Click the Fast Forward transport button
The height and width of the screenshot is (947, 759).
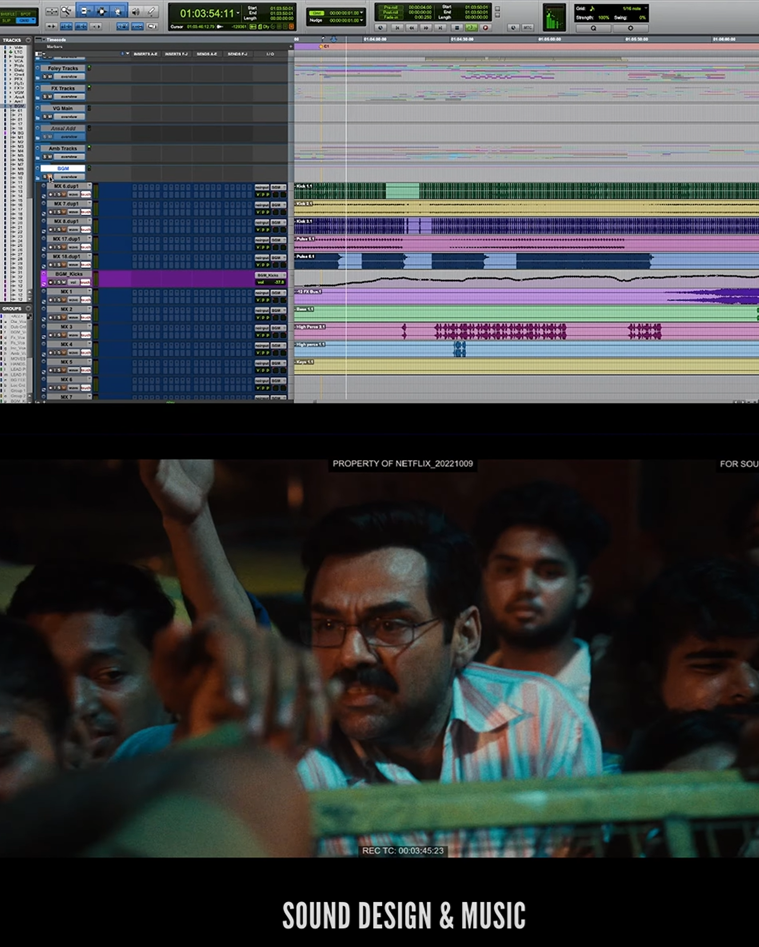[x=426, y=28]
